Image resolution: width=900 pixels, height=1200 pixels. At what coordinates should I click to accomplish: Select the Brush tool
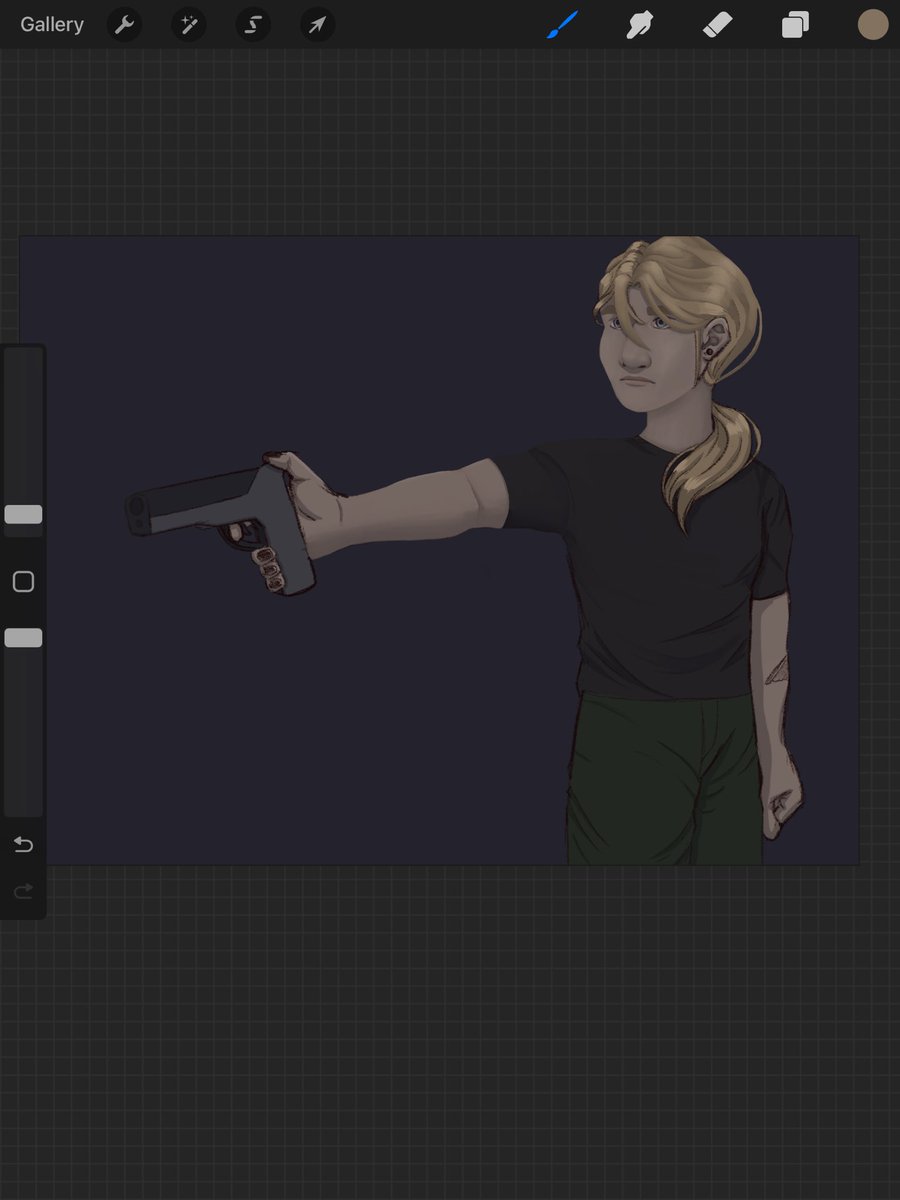coord(563,25)
